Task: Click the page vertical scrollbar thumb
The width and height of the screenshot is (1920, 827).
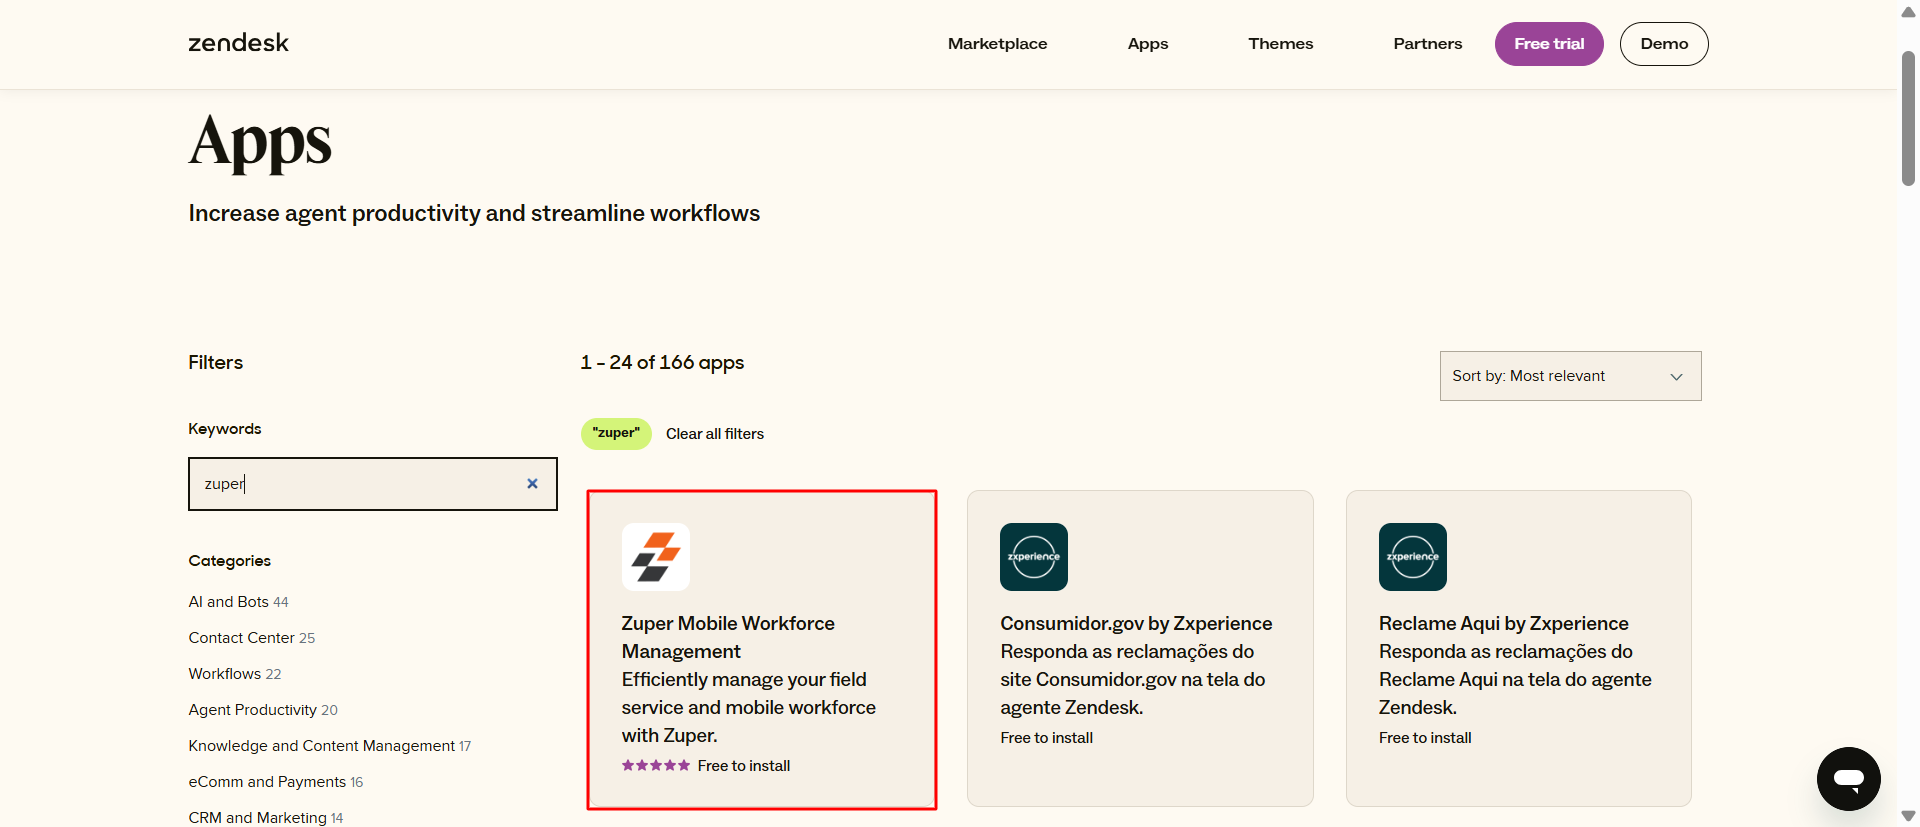Action: click(x=1908, y=118)
